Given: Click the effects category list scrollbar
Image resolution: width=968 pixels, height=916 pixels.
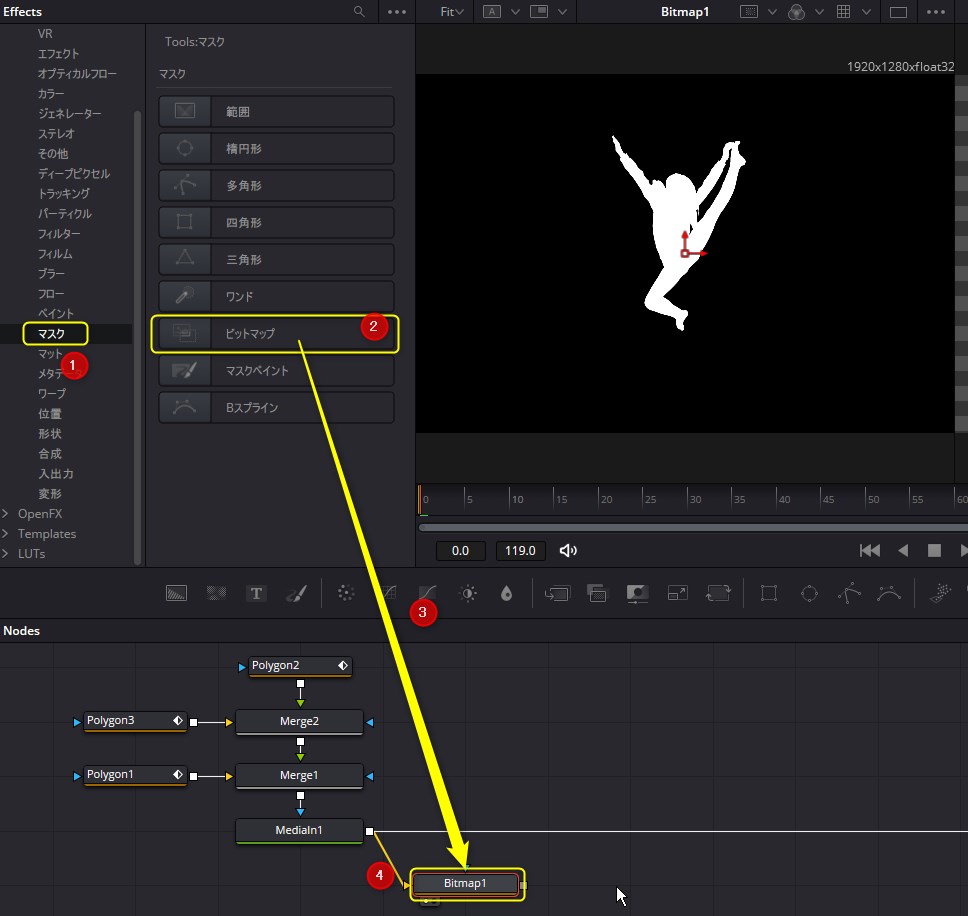Looking at the screenshot, I should tap(138, 336).
